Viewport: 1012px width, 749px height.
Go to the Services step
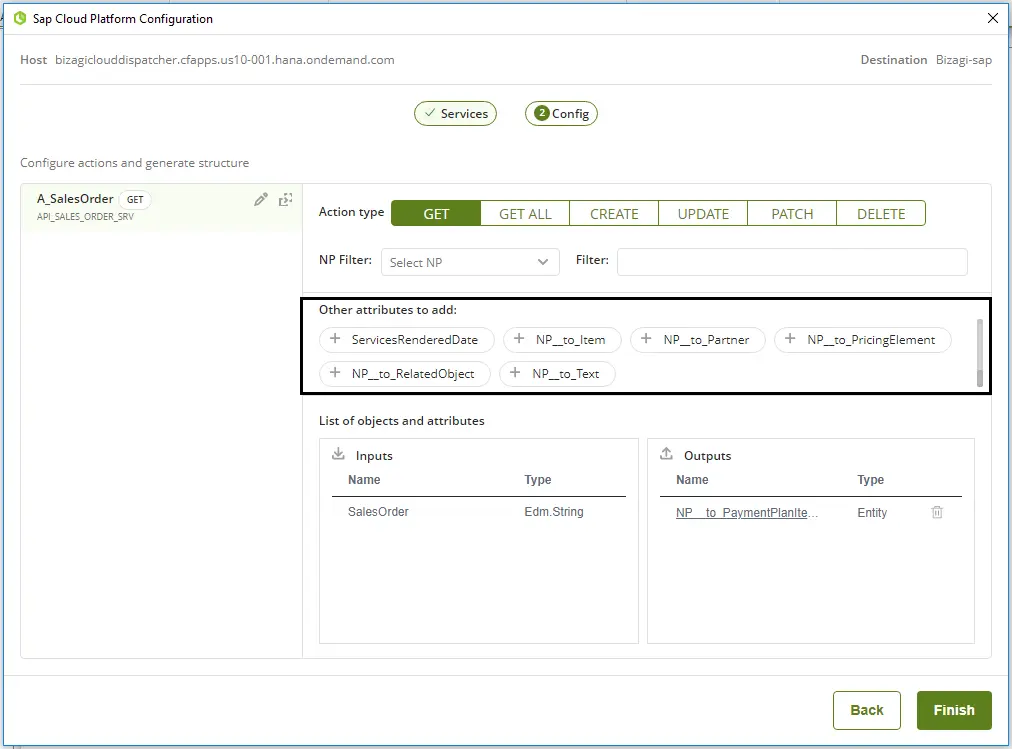pos(456,114)
